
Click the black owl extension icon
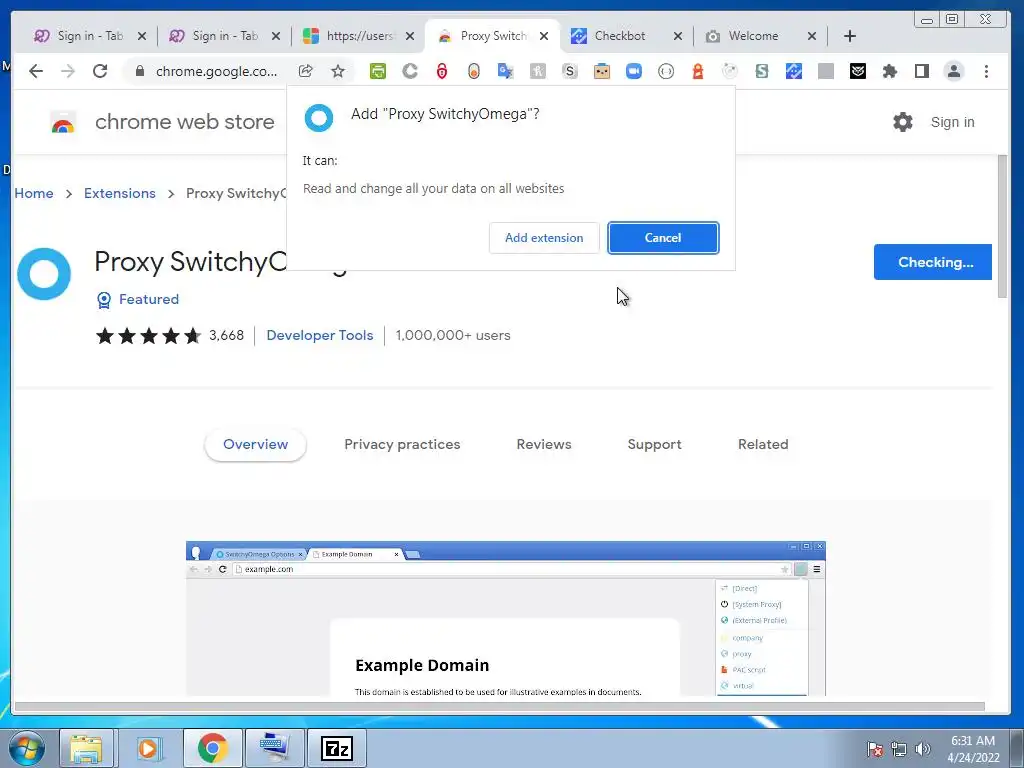tap(857, 71)
